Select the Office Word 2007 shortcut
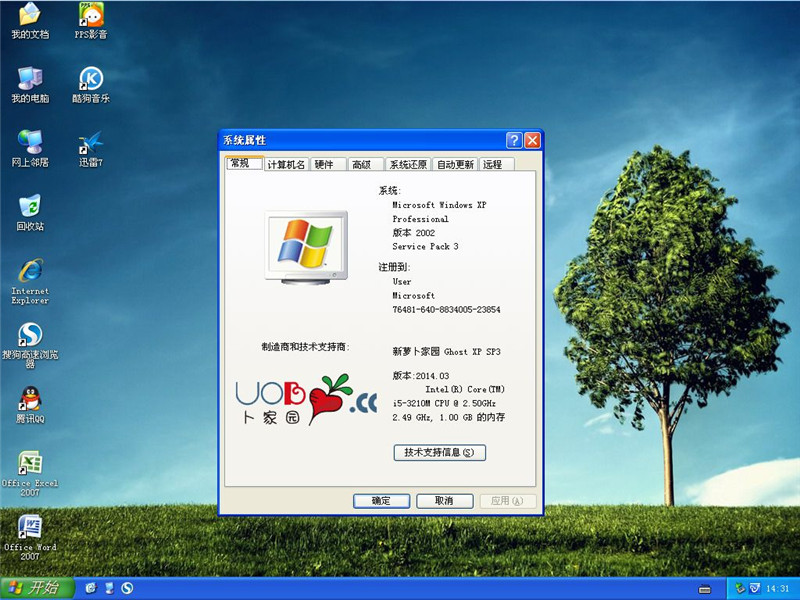This screenshot has width=800, height=600. tap(30, 538)
